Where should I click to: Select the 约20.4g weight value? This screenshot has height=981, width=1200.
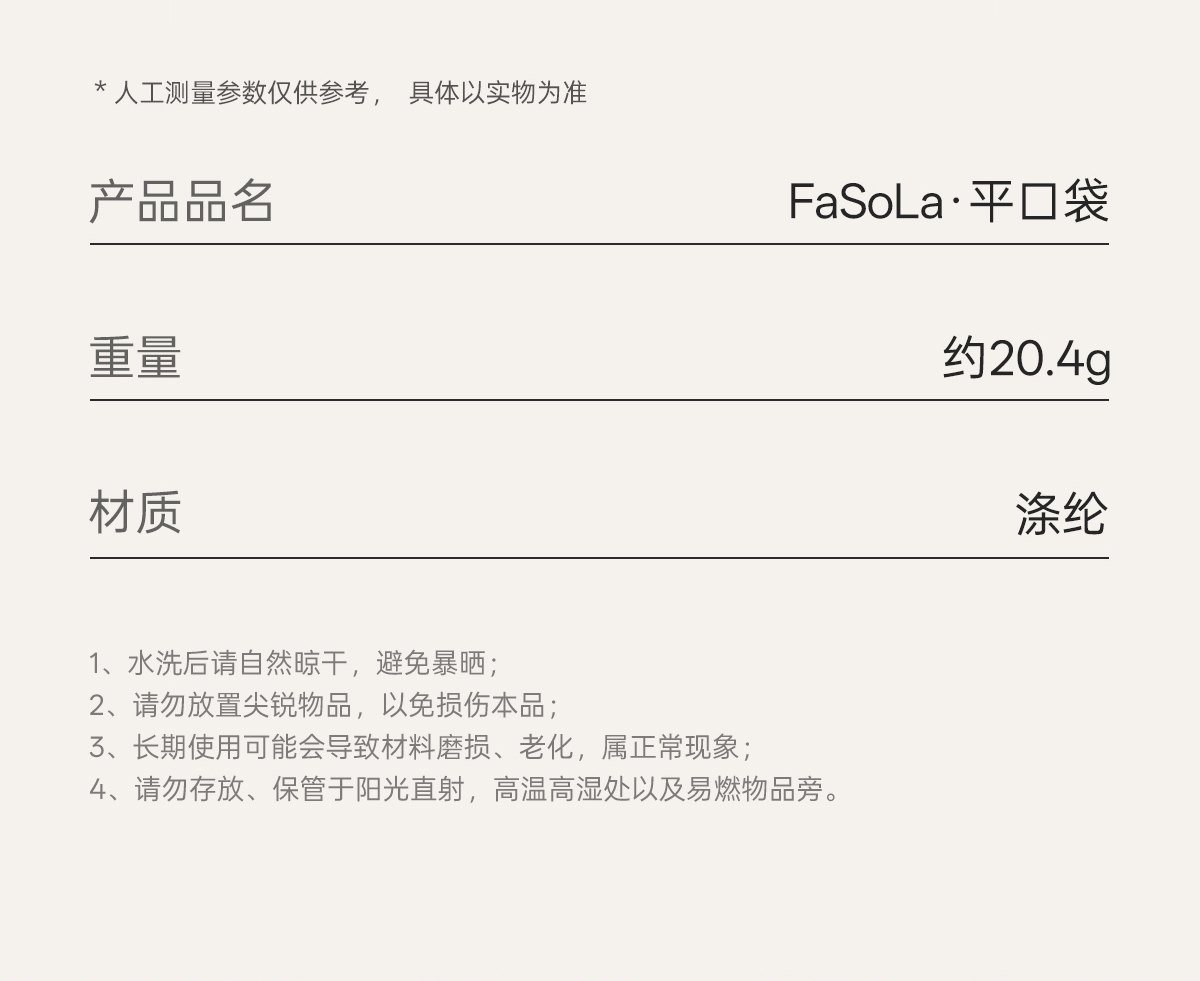pyautogui.click(x=1026, y=359)
